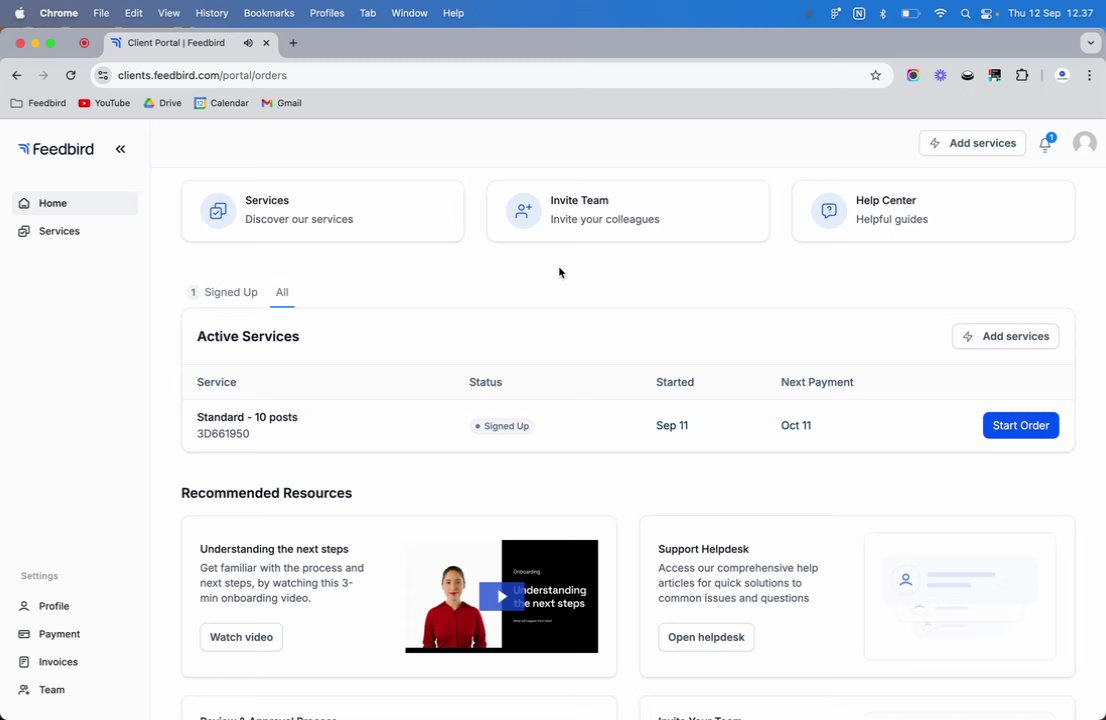
Task: Click the Start Order button
Action: (1021, 425)
